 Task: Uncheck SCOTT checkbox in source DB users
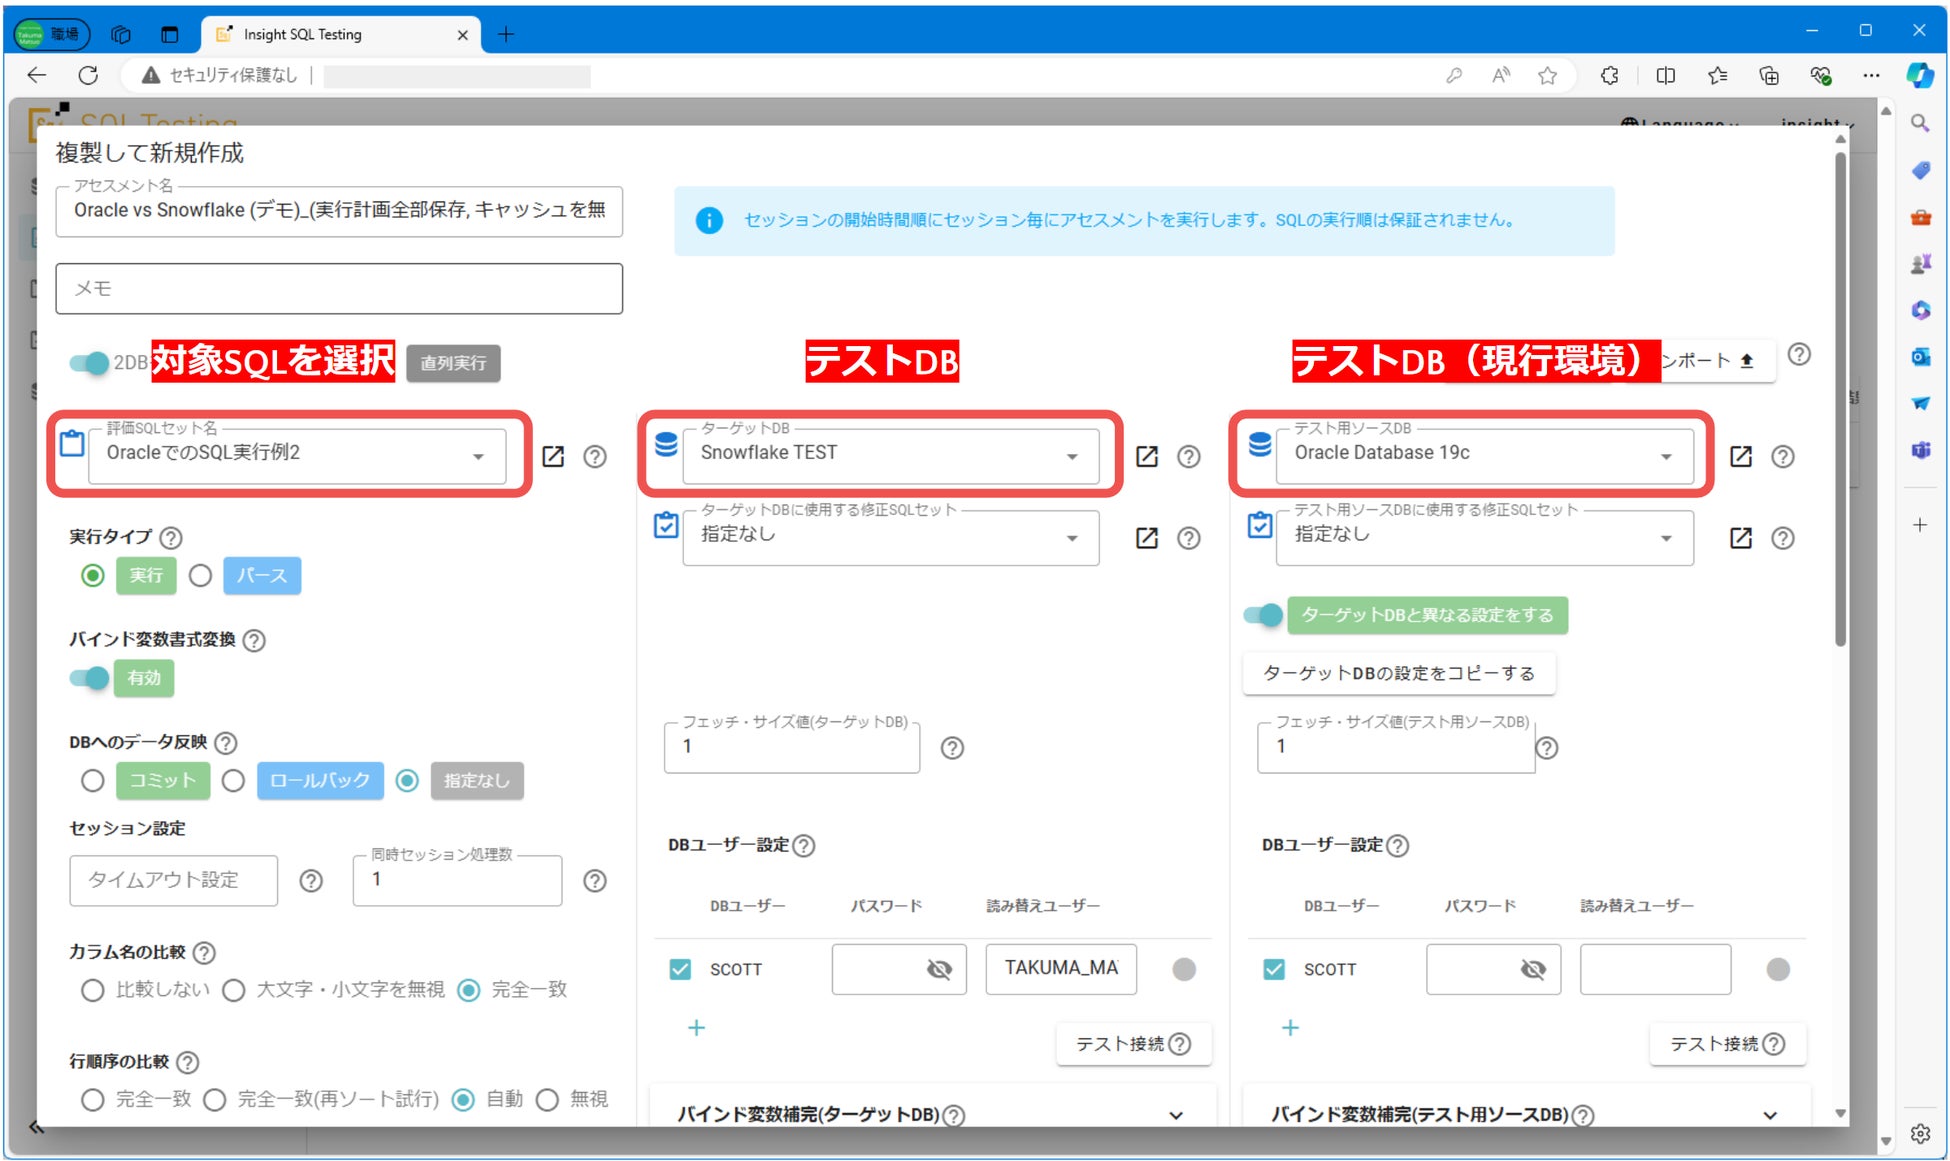tap(1274, 969)
